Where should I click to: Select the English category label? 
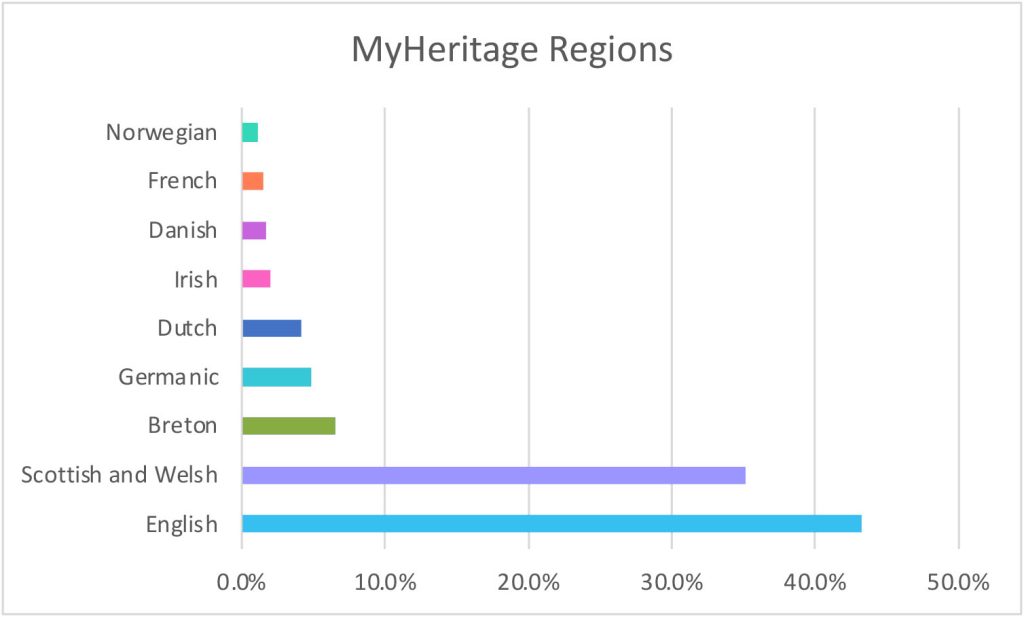[x=181, y=523]
